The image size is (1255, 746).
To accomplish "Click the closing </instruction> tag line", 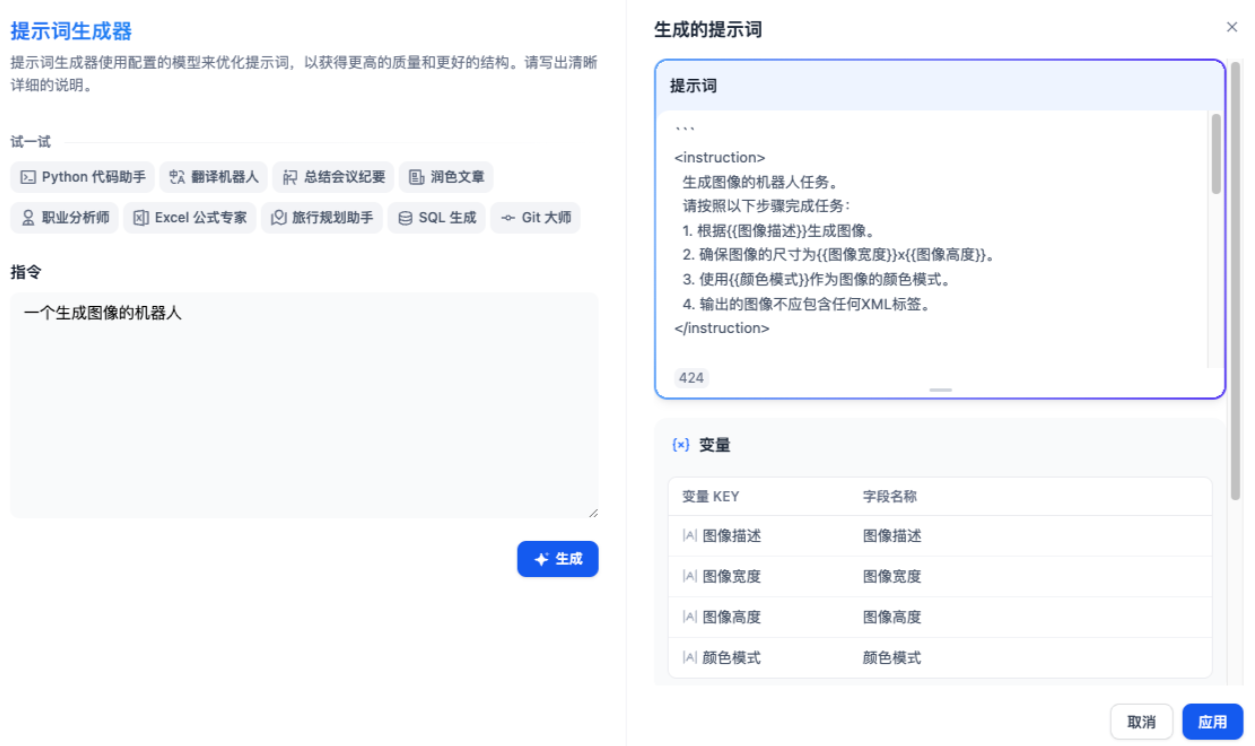I will pos(722,328).
